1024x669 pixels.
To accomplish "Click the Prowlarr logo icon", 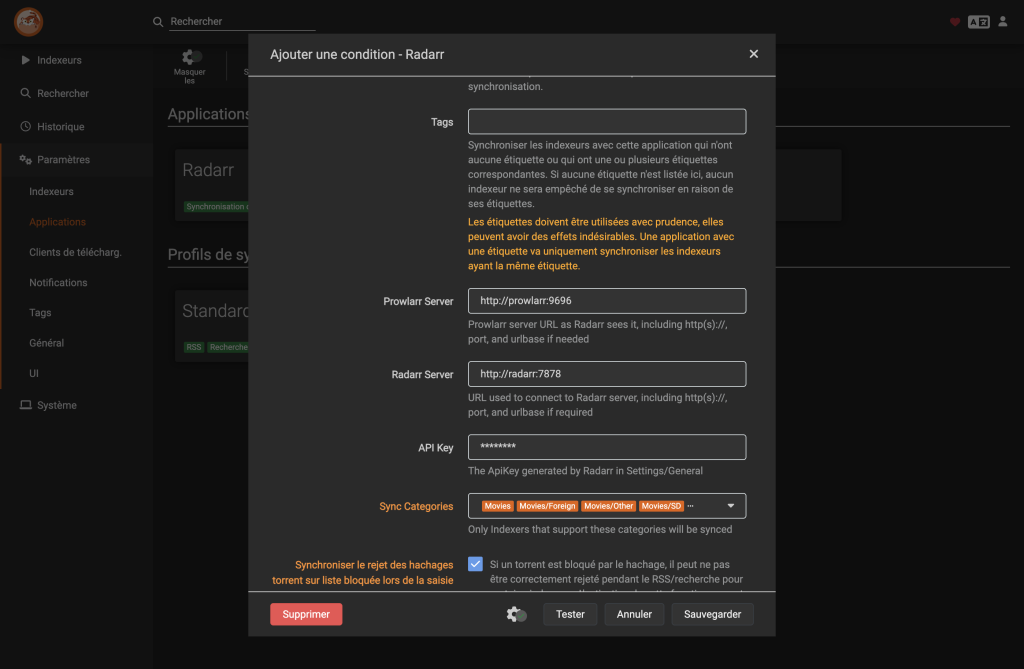I will (28, 22).
